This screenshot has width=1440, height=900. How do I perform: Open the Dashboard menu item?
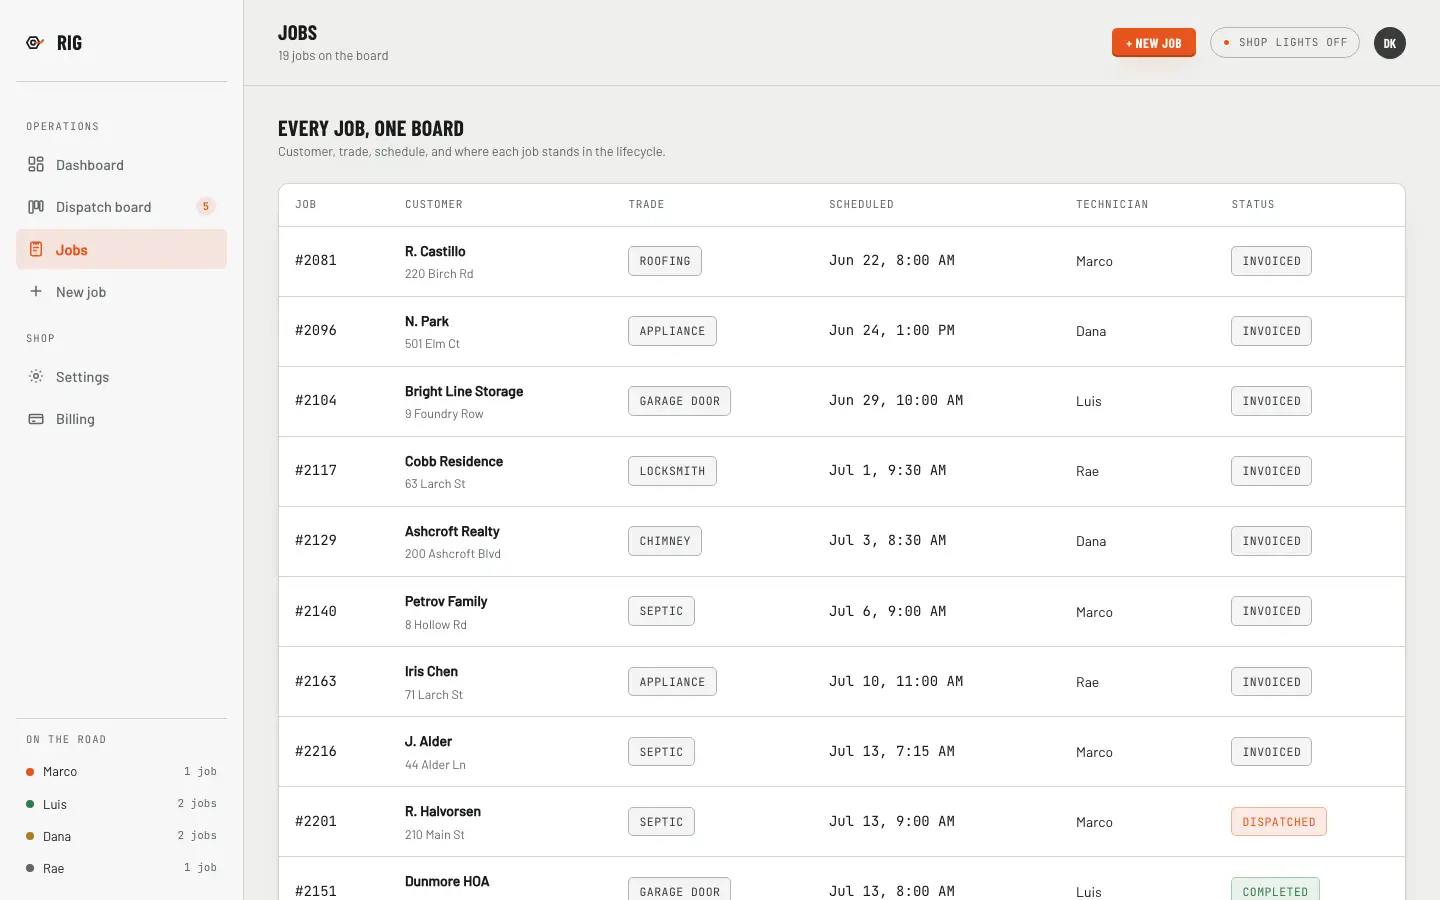[x=121, y=165]
